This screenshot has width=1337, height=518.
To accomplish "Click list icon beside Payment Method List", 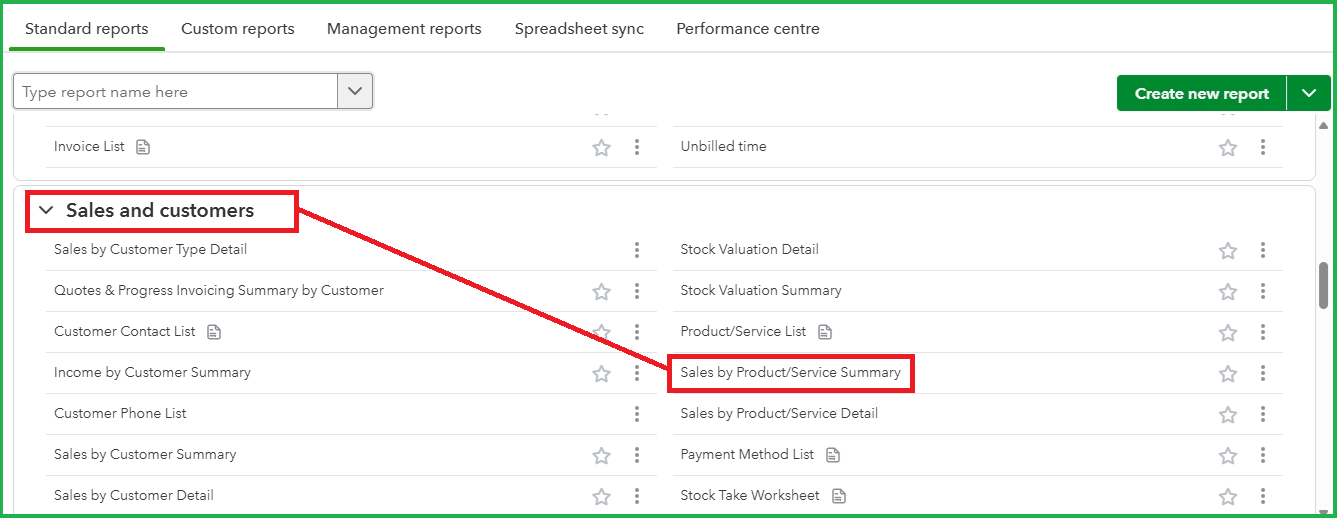I will pyautogui.click(x=833, y=455).
